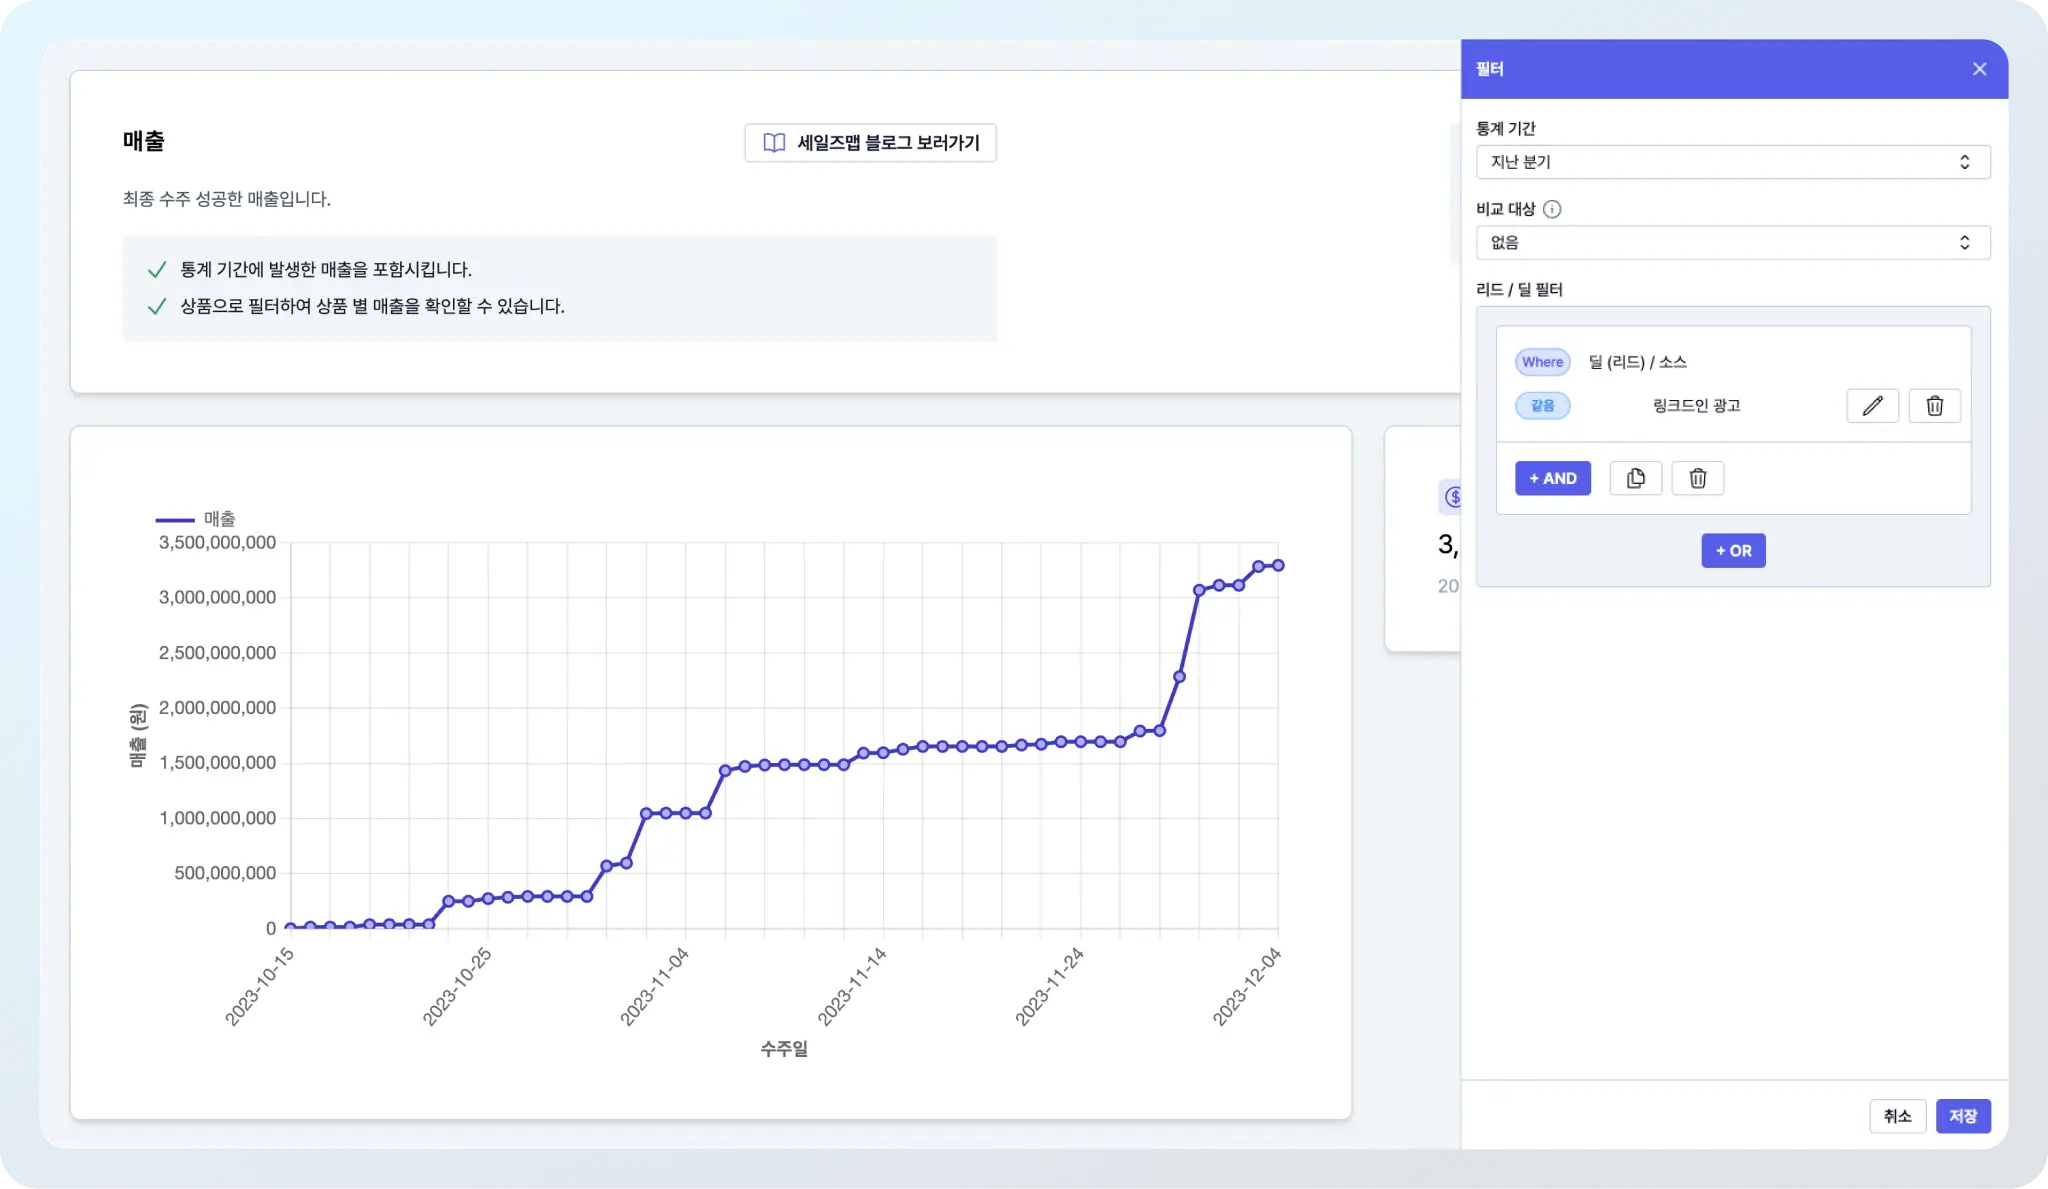Click the 2023-12-04 x-axis date label
This screenshot has width=2048, height=1189.
(1247, 987)
